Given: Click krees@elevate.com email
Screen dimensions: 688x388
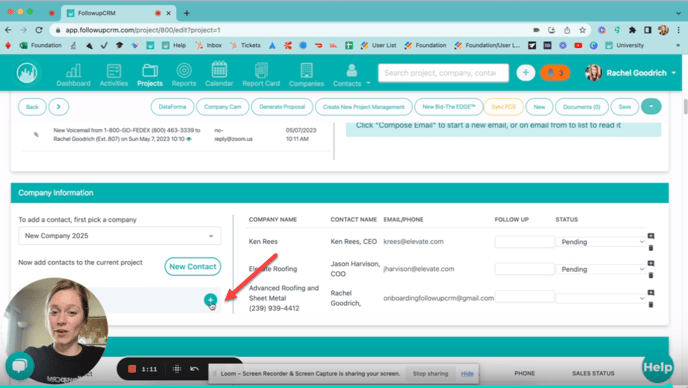Looking at the screenshot, I should (x=413, y=241).
